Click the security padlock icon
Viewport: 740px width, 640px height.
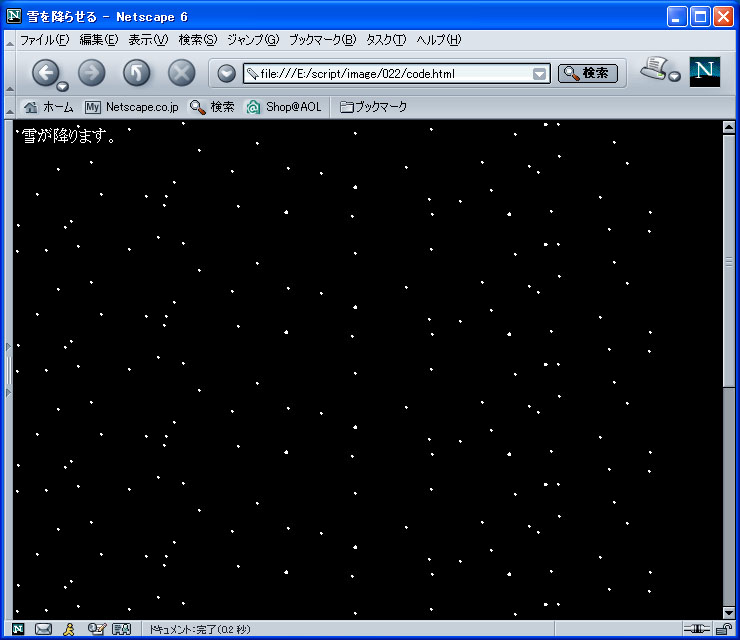coord(724,629)
